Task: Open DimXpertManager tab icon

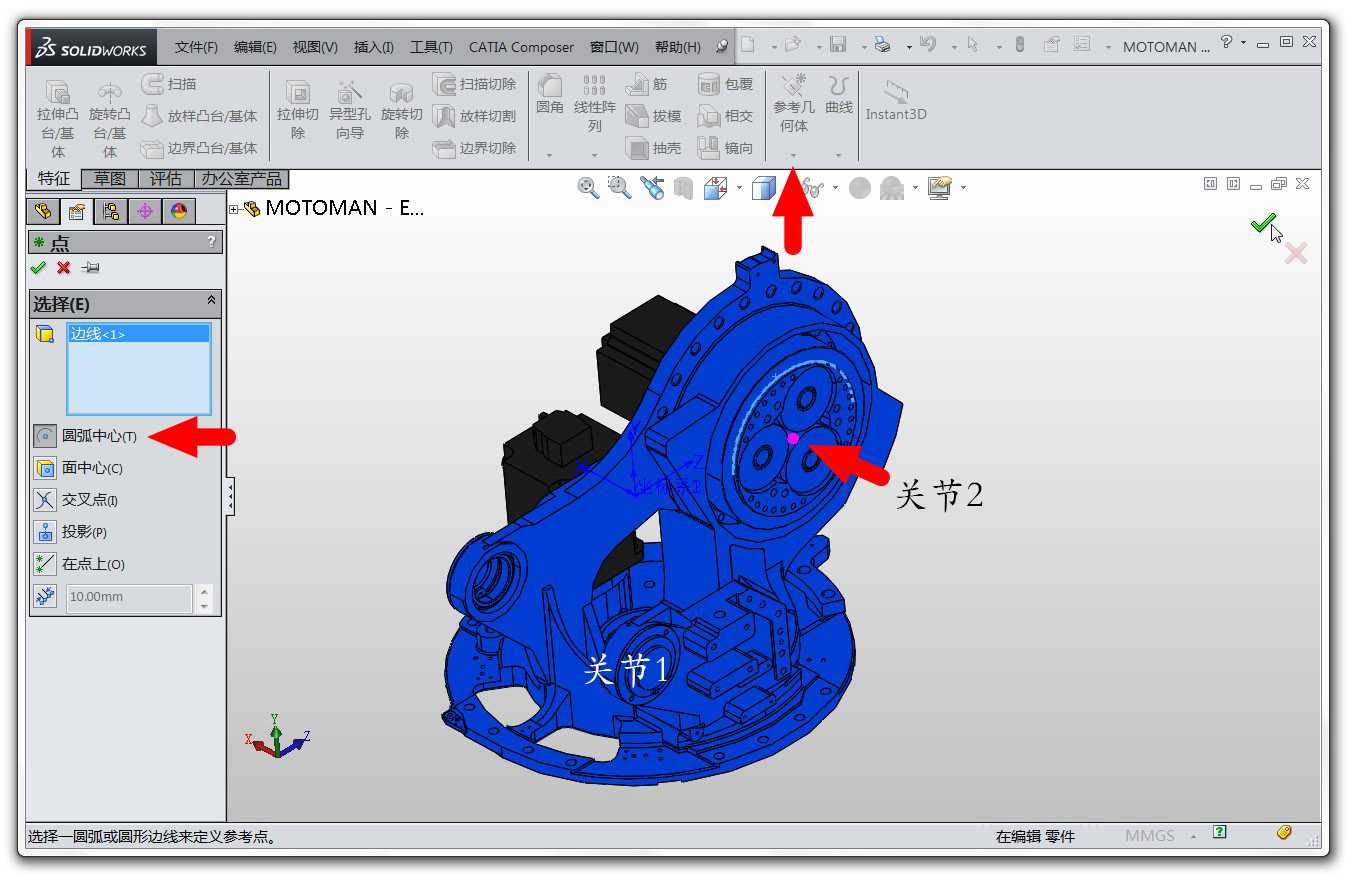Action: 144,211
